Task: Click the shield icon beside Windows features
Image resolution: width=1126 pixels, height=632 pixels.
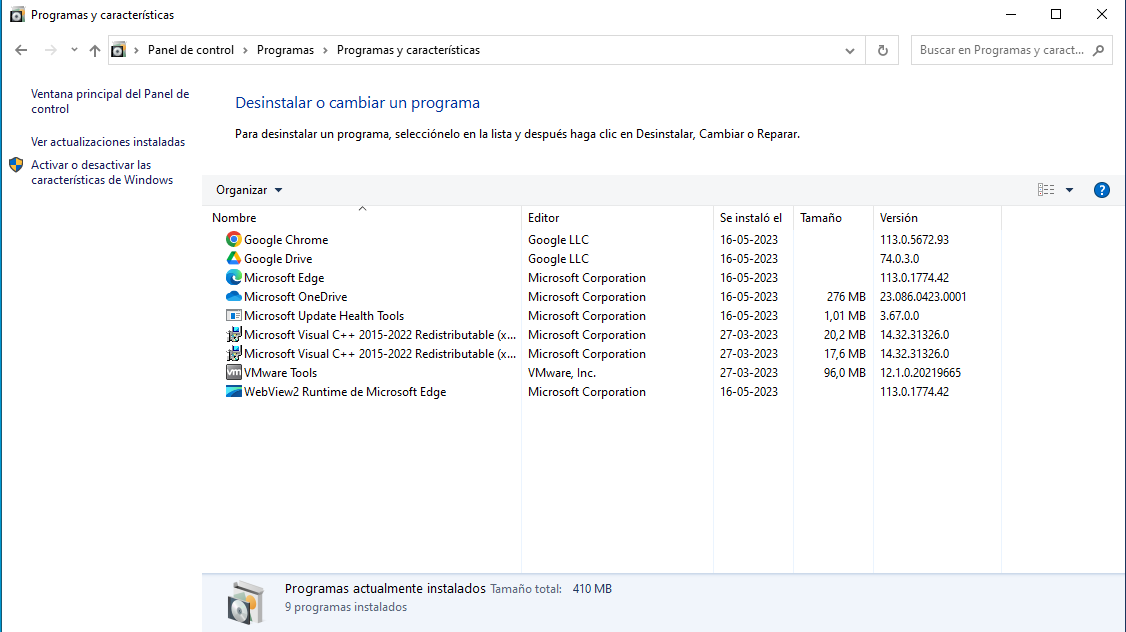Action: pyautogui.click(x=16, y=165)
